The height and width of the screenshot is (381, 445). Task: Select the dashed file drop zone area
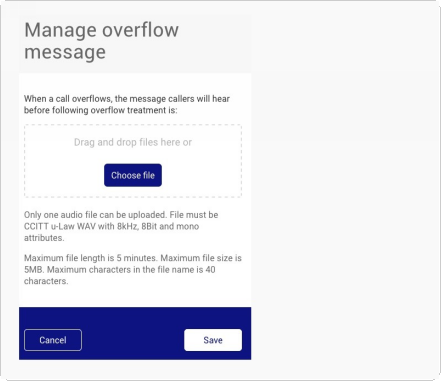(133, 161)
